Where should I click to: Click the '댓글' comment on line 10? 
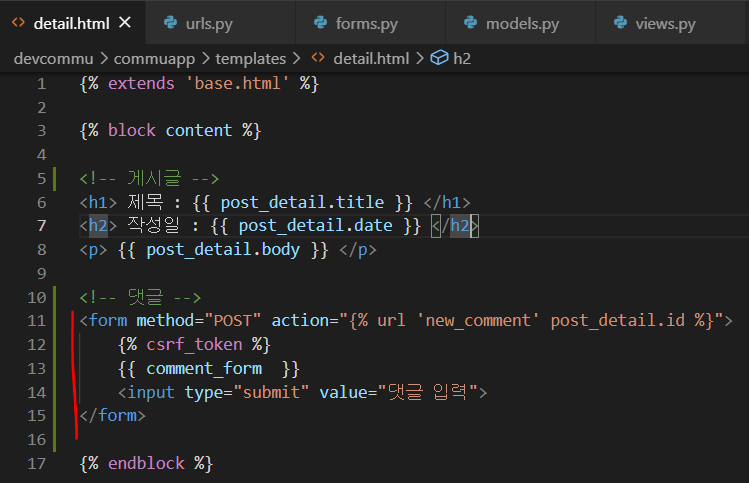(x=145, y=297)
